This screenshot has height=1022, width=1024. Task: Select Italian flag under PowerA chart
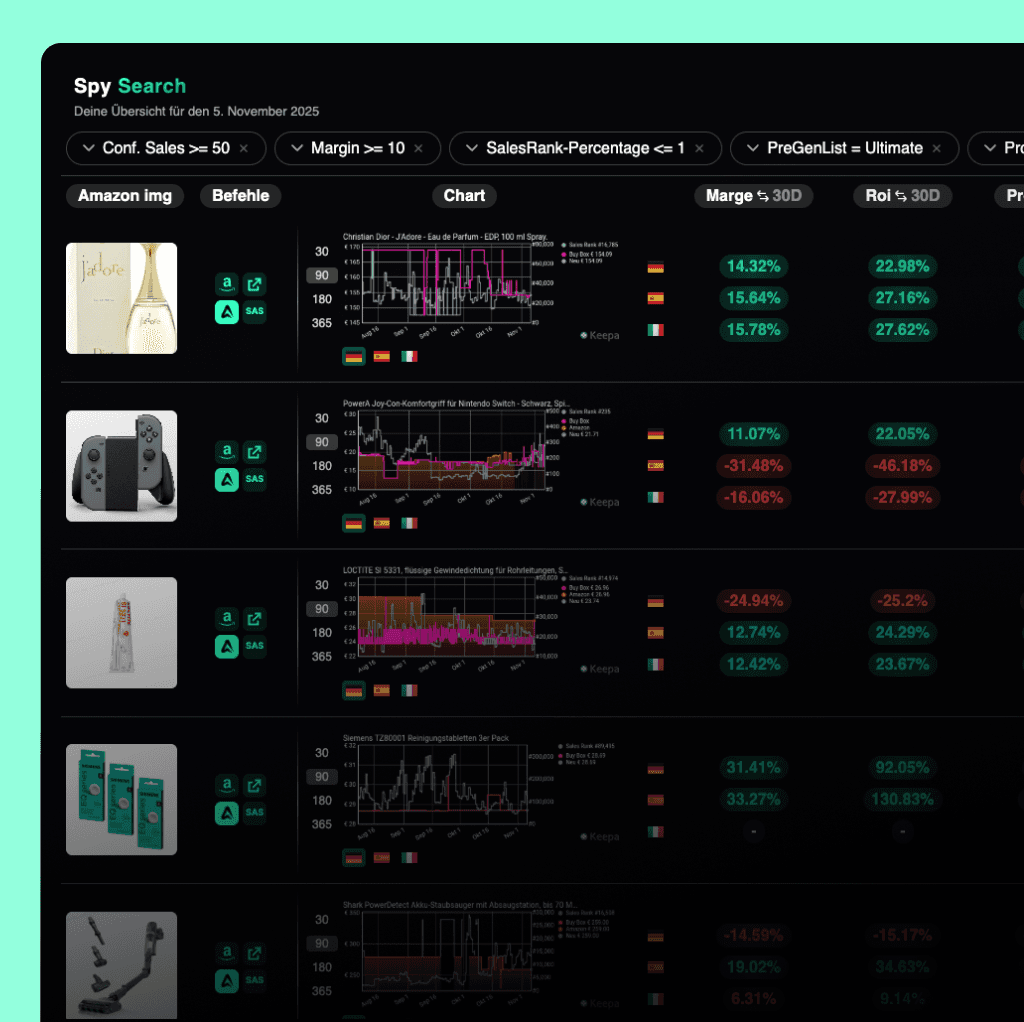point(409,523)
